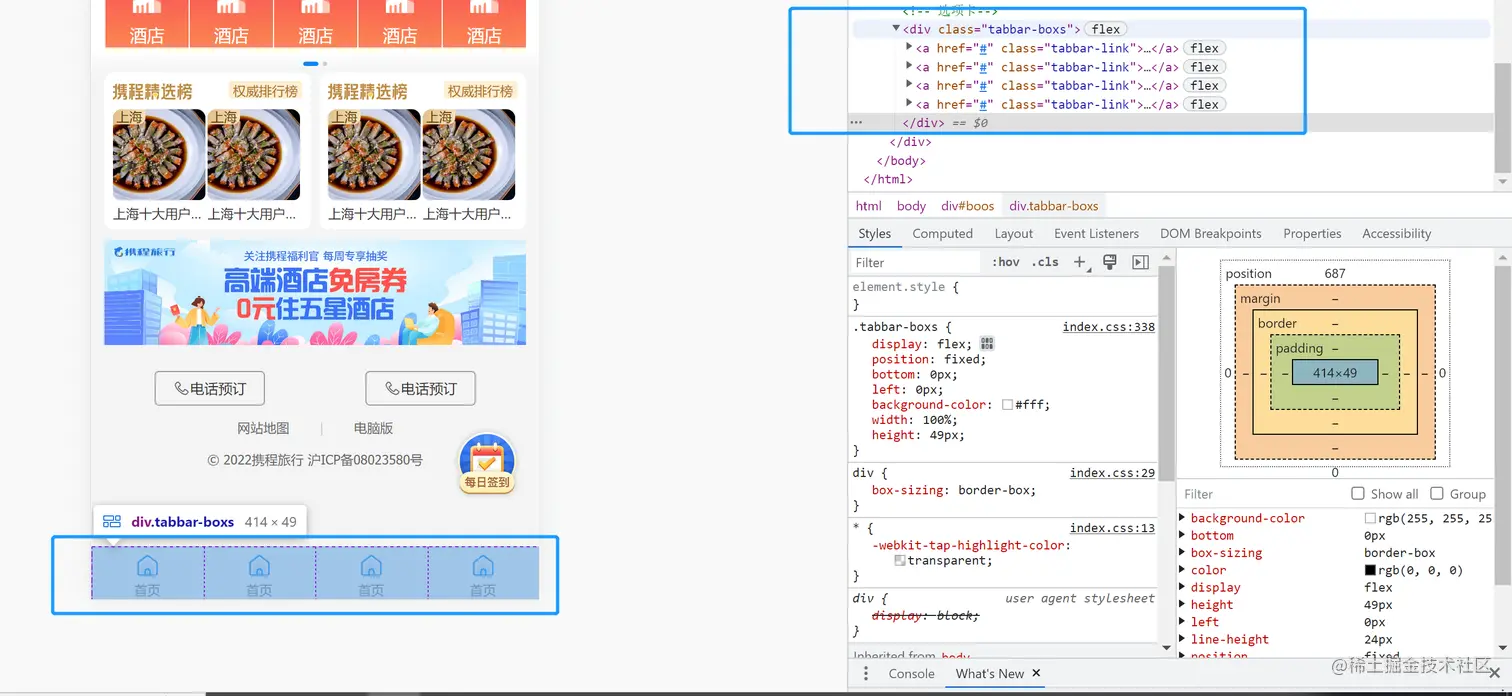This screenshot has height=696, width=1512.
Task: Click the New Style Rule plus icon
Action: (1079, 262)
